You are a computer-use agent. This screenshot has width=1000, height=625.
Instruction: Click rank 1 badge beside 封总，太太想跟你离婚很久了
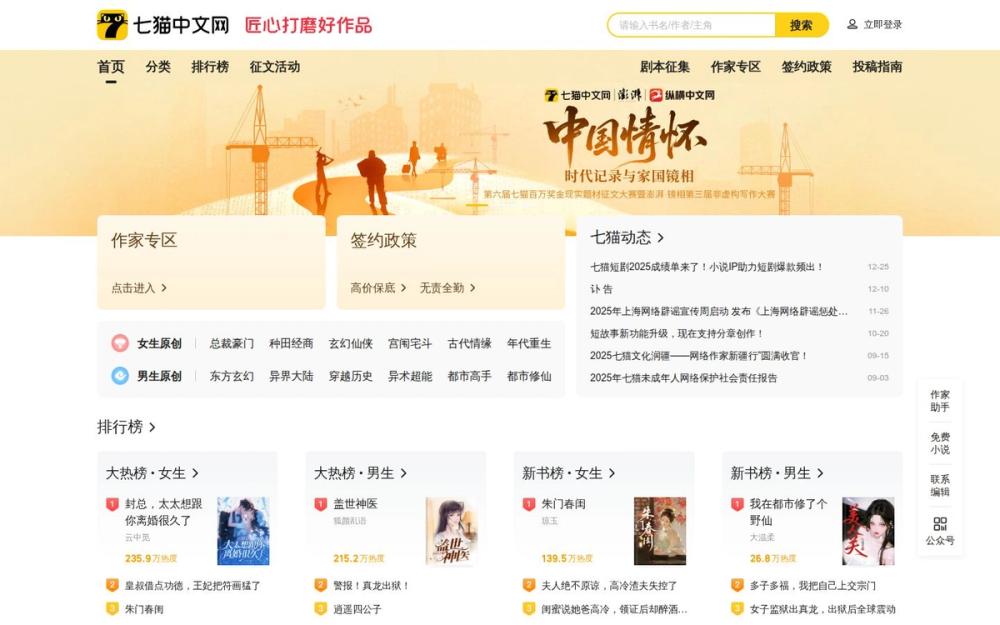112,504
